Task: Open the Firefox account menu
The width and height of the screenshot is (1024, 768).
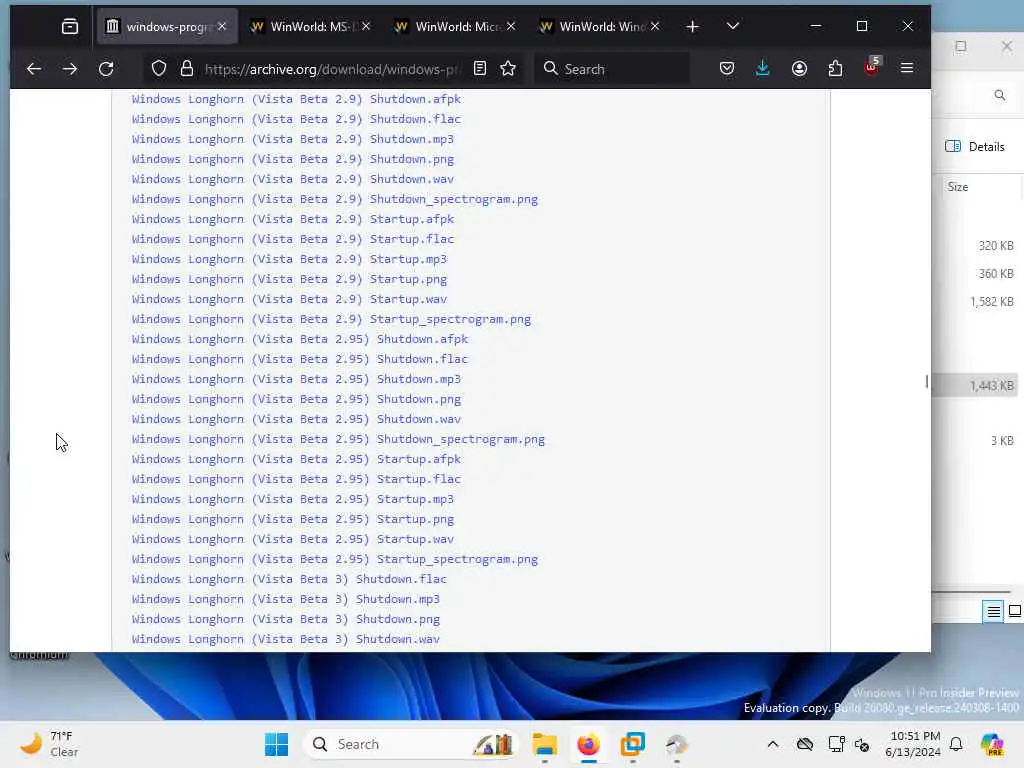Action: 799,69
